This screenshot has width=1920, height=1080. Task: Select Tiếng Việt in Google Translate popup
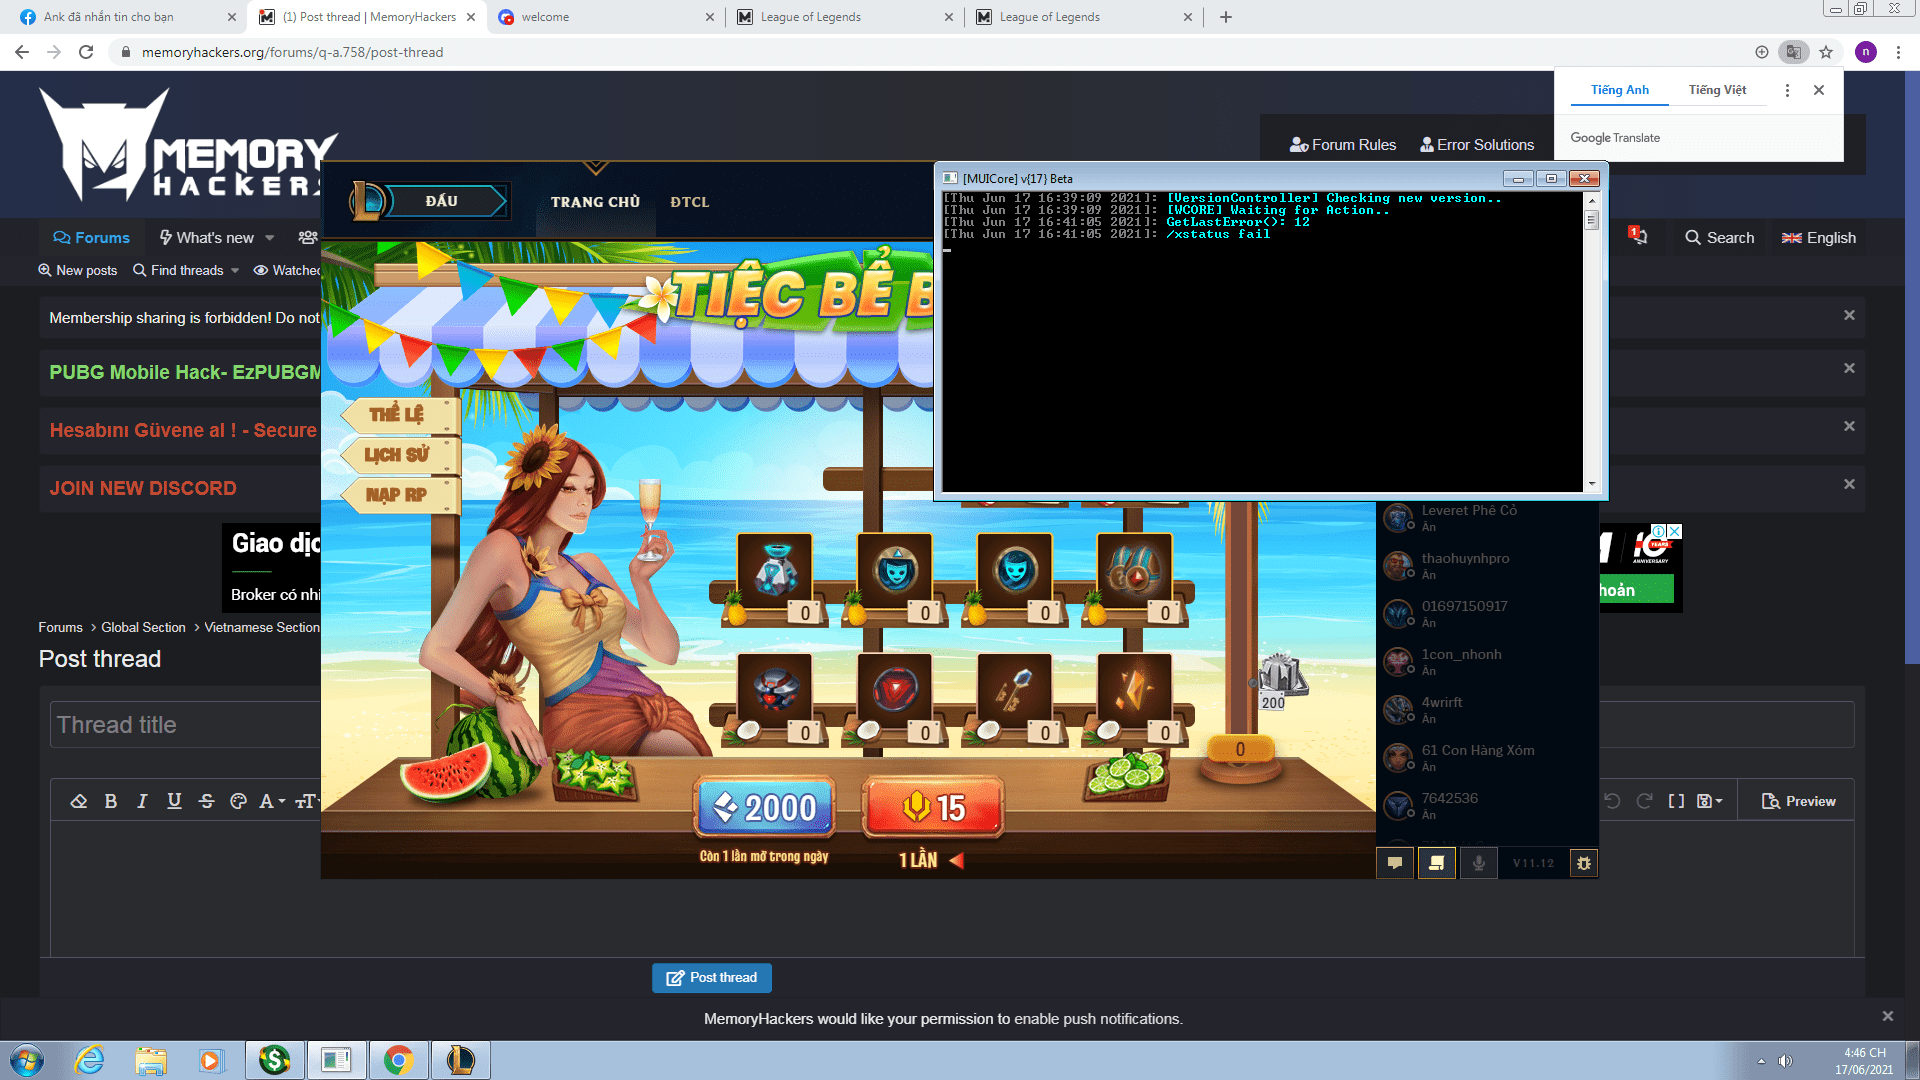coord(1717,90)
